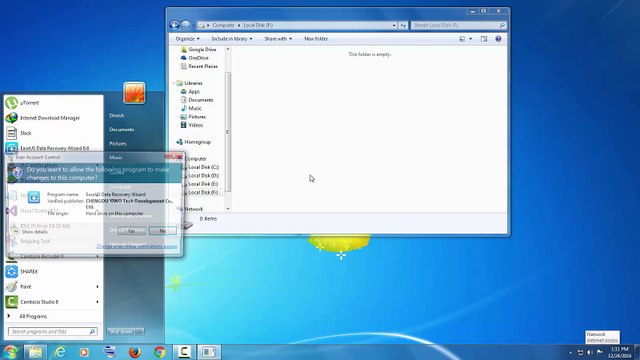Refresh Explorer address bar button
The width and height of the screenshot is (640, 360).
(x=403, y=25)
